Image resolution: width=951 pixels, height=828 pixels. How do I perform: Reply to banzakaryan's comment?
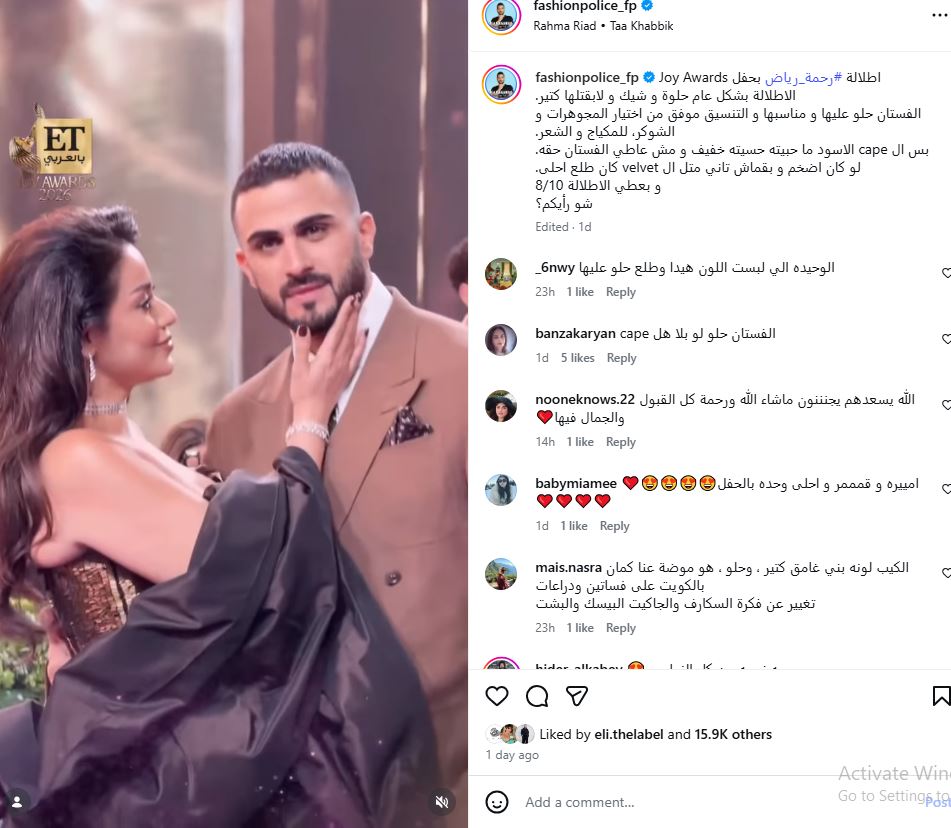coord(621,358)
